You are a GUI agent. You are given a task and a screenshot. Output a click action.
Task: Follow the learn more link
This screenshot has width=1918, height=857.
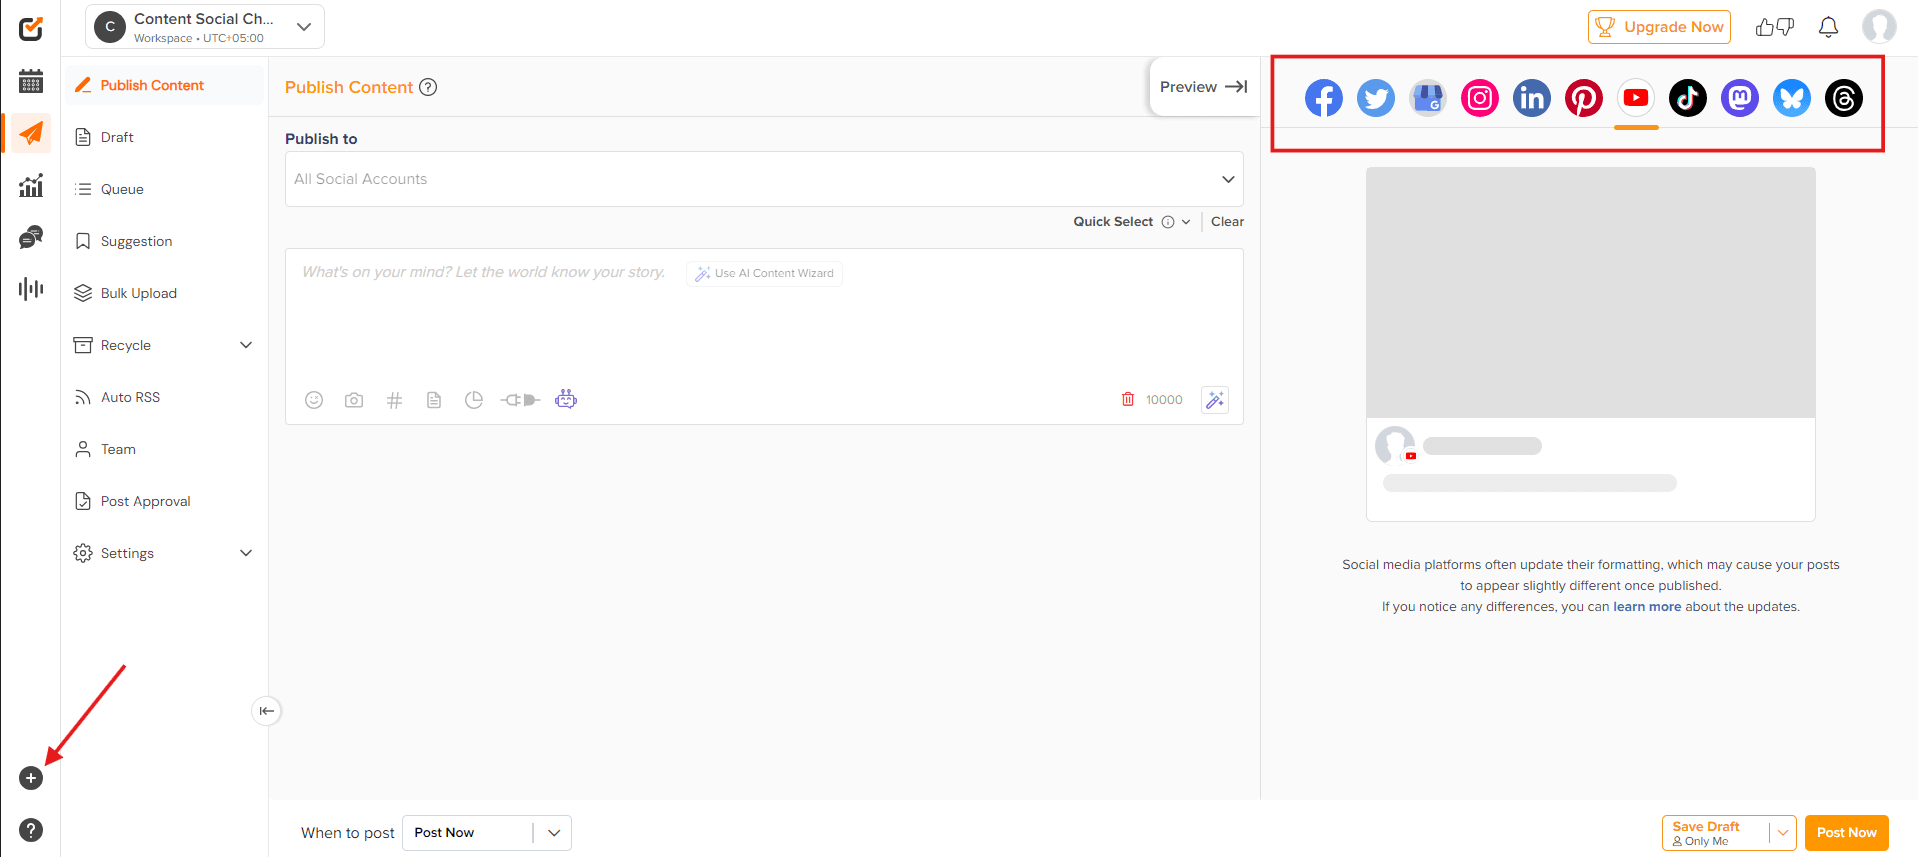click(x=1646, y=607)
